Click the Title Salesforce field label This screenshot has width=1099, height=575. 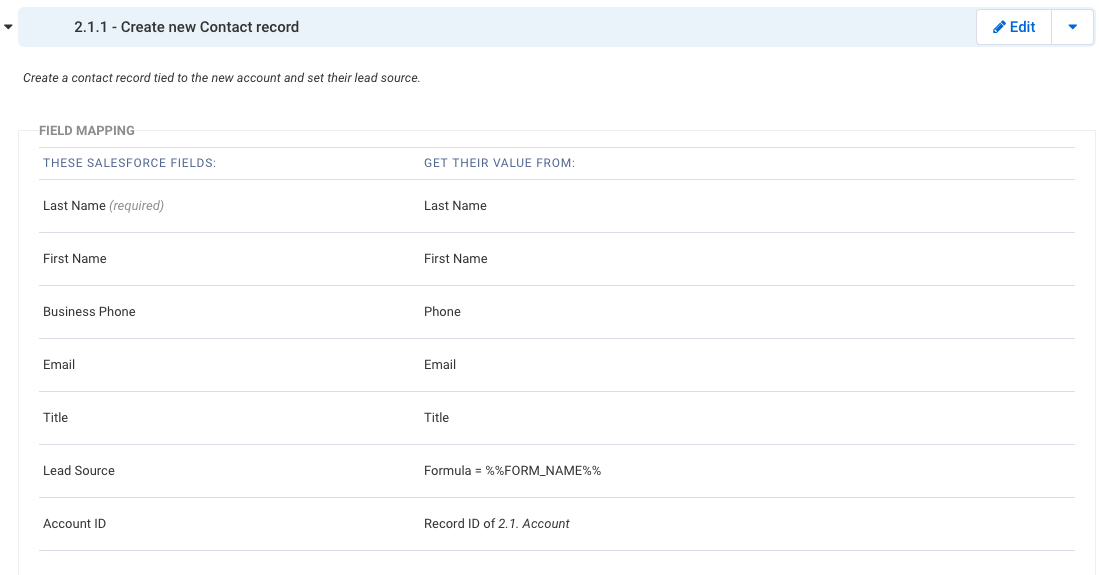click(x=55, y=417)
